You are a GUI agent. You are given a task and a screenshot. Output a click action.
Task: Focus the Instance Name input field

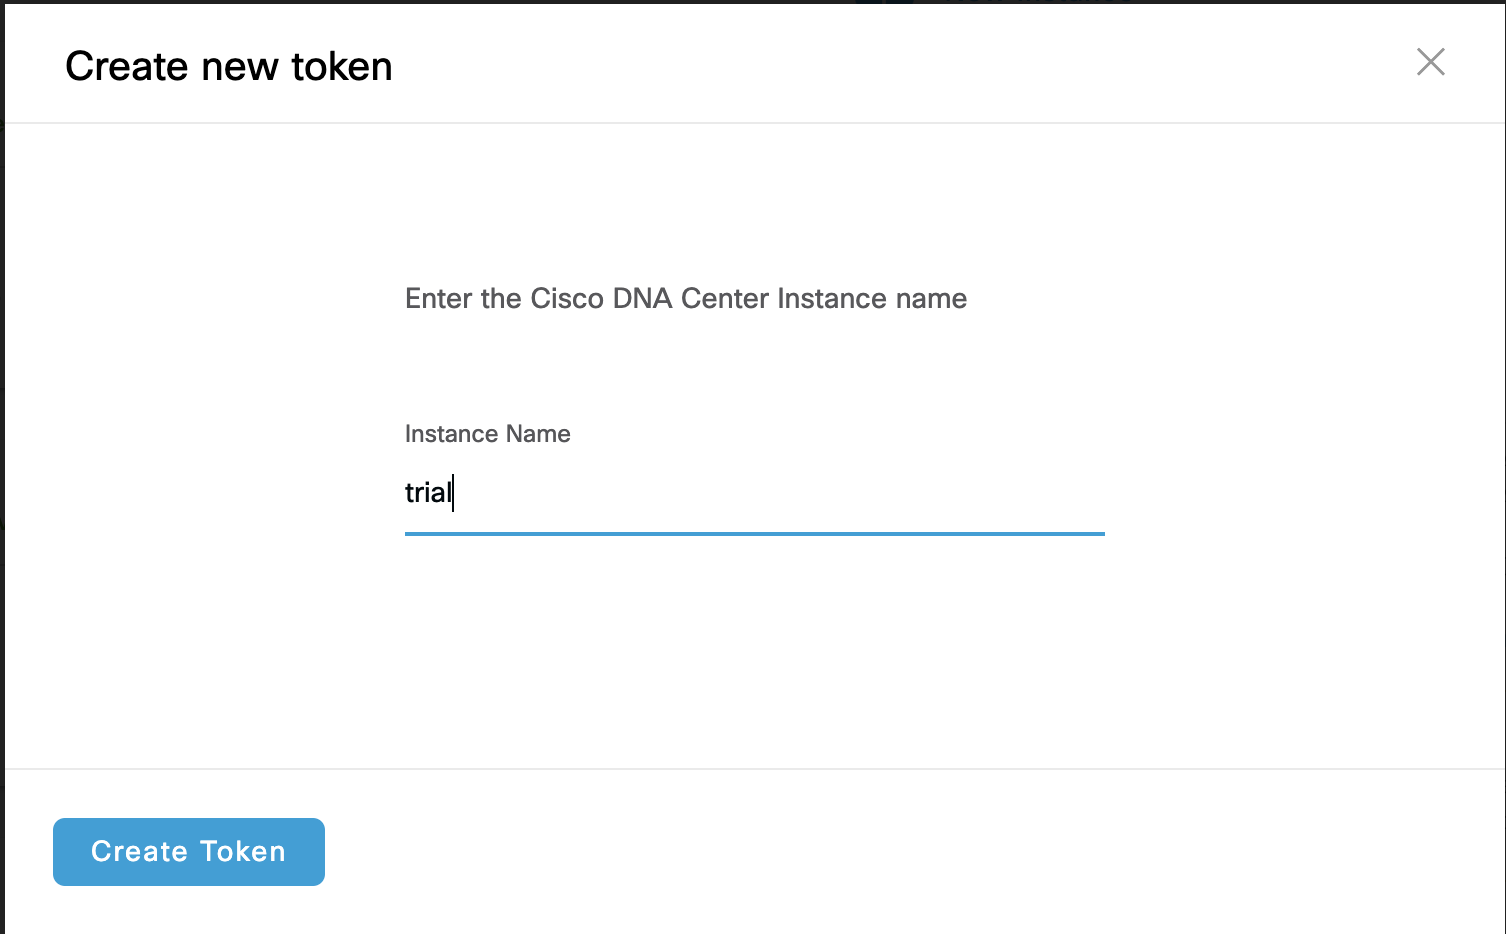click(x=754, y=493)
